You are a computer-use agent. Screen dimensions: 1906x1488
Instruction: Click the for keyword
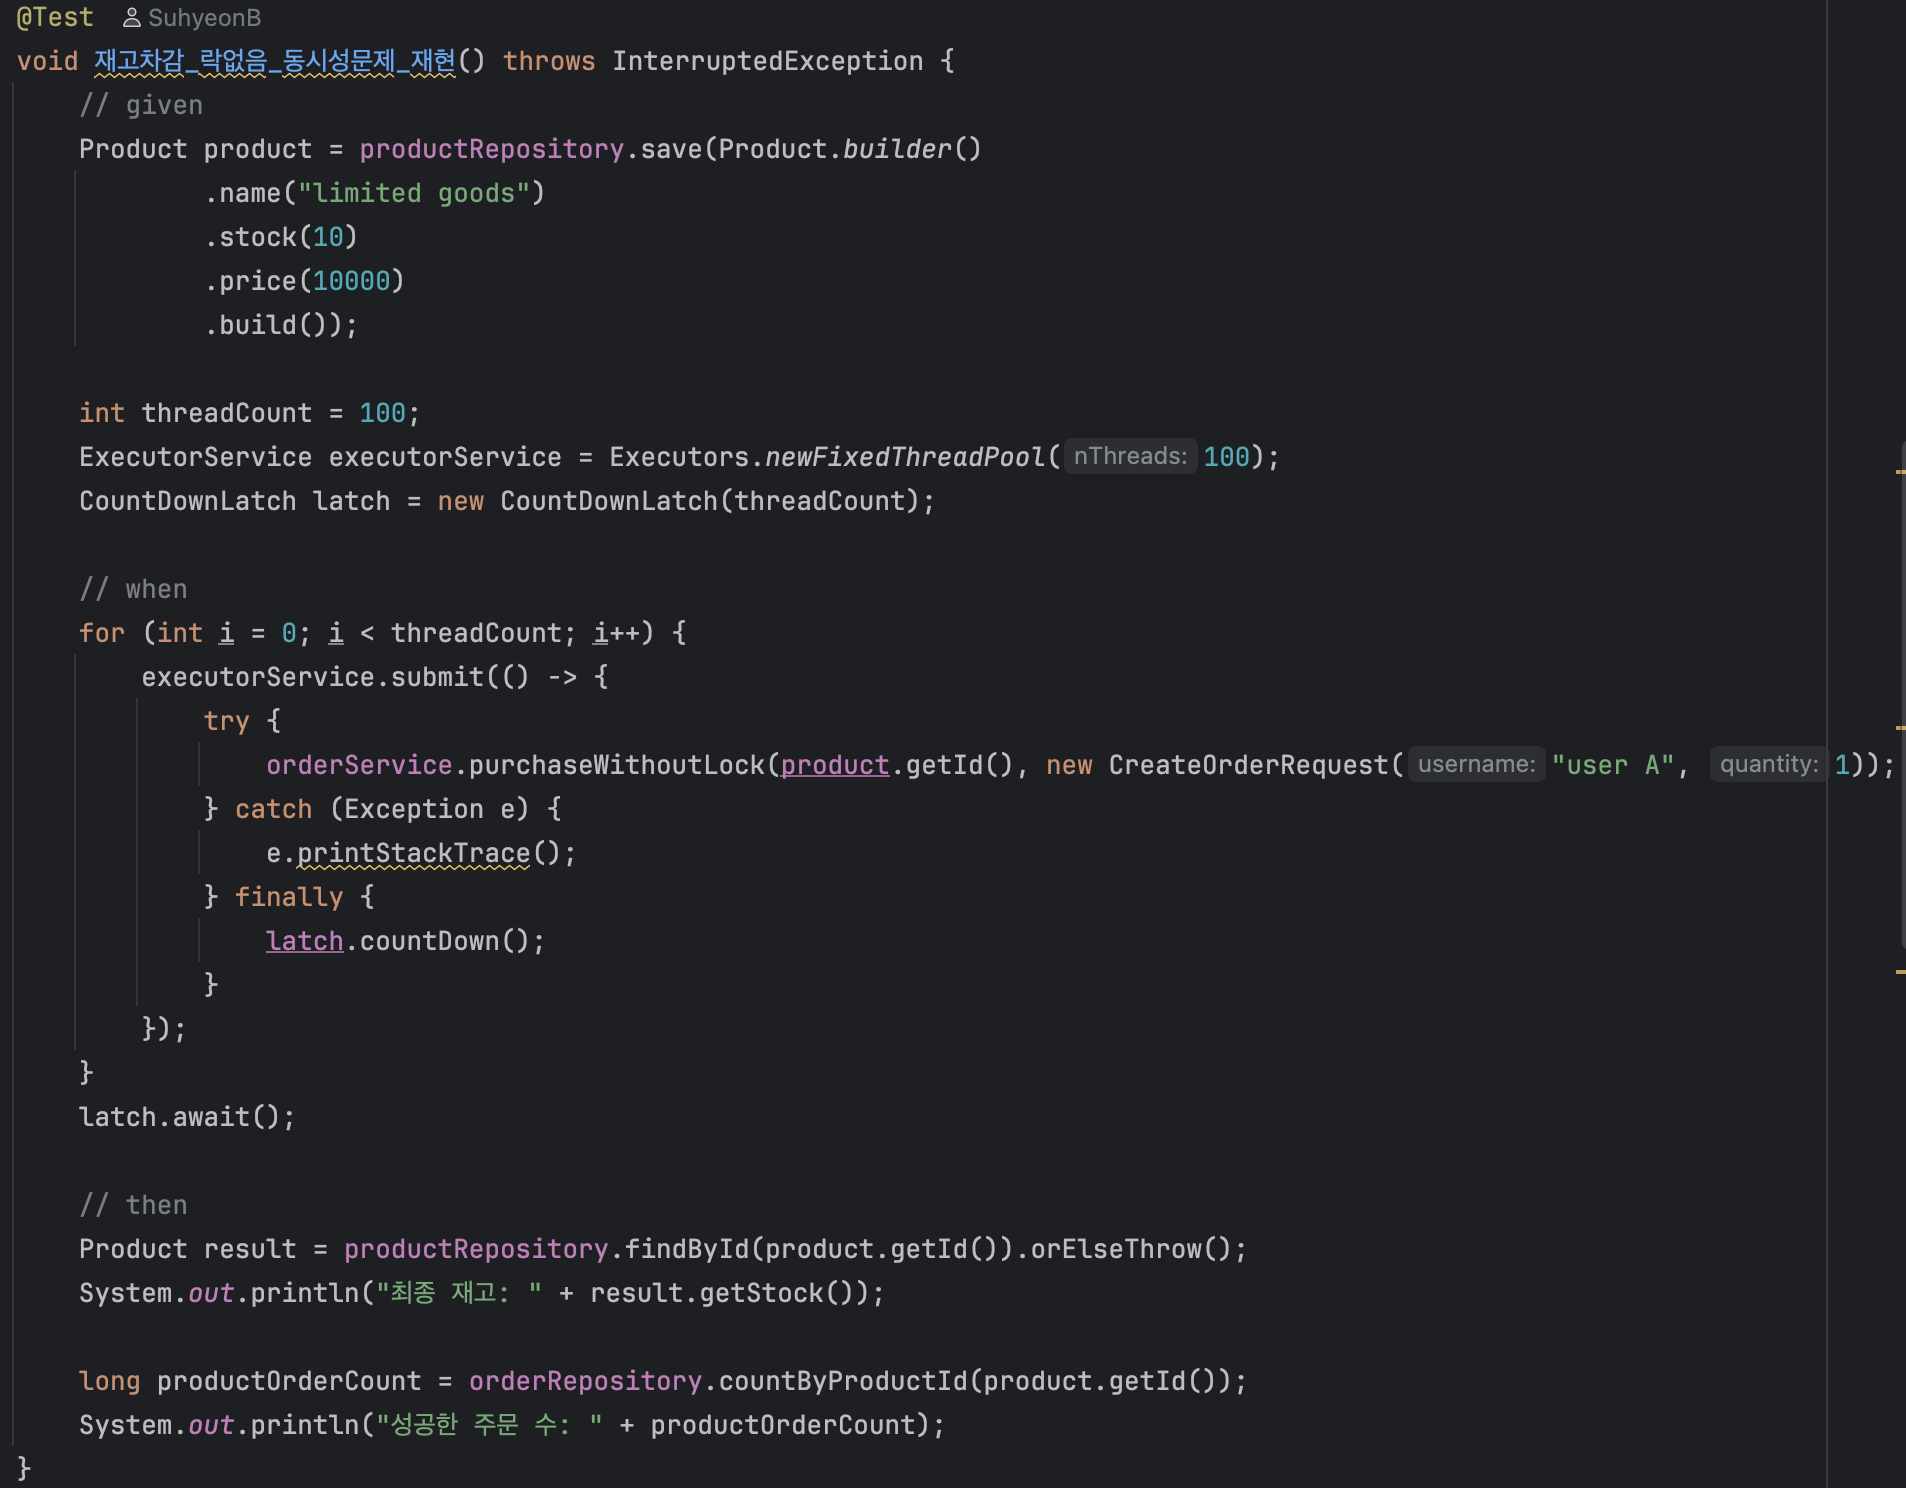[x=102, y=633]
